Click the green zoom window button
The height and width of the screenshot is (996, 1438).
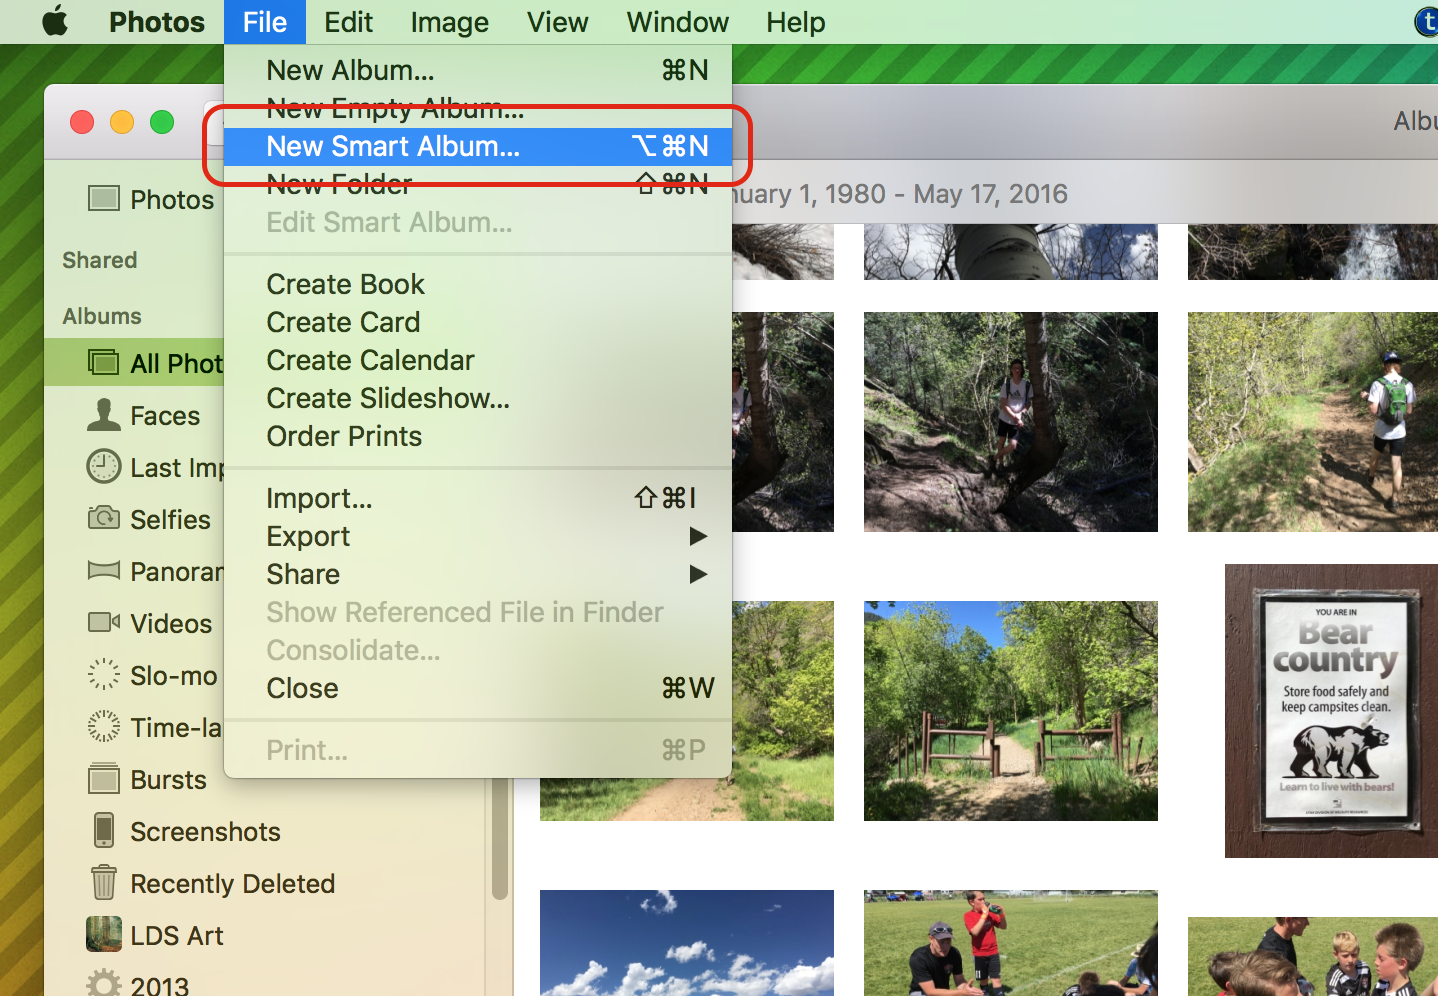click(162, 122)
